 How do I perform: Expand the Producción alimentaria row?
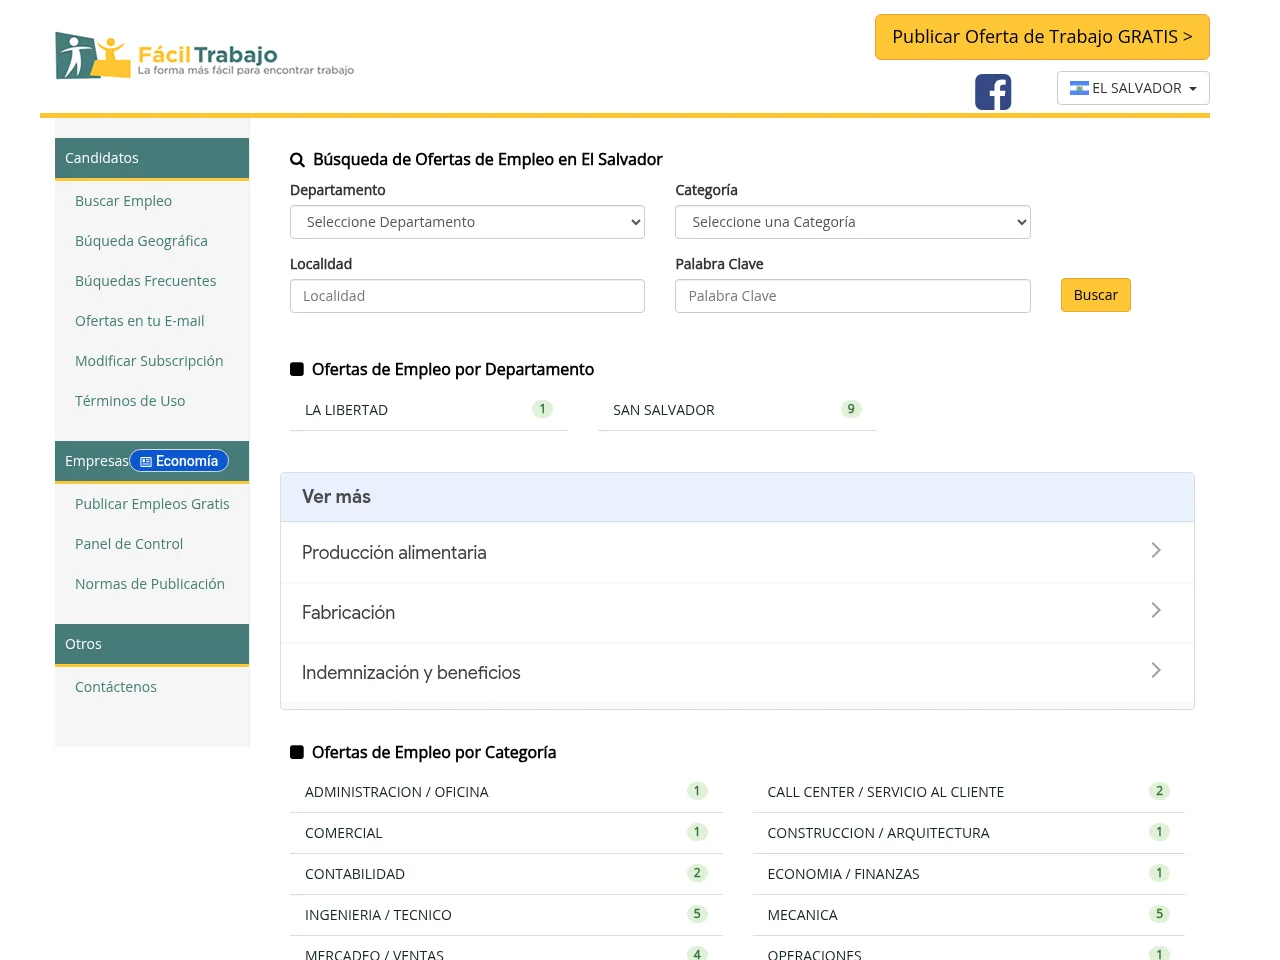coord(737,552)
